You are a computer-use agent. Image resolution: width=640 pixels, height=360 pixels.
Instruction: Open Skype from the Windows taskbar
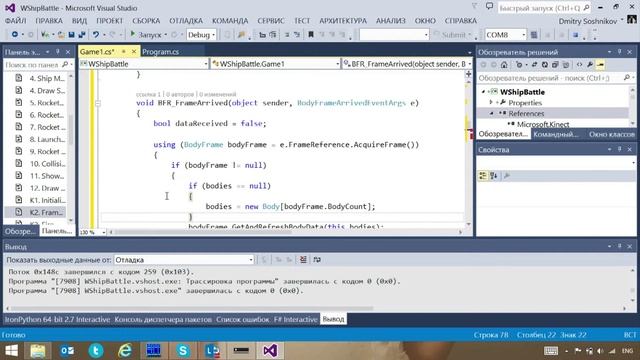coord(183,350)
